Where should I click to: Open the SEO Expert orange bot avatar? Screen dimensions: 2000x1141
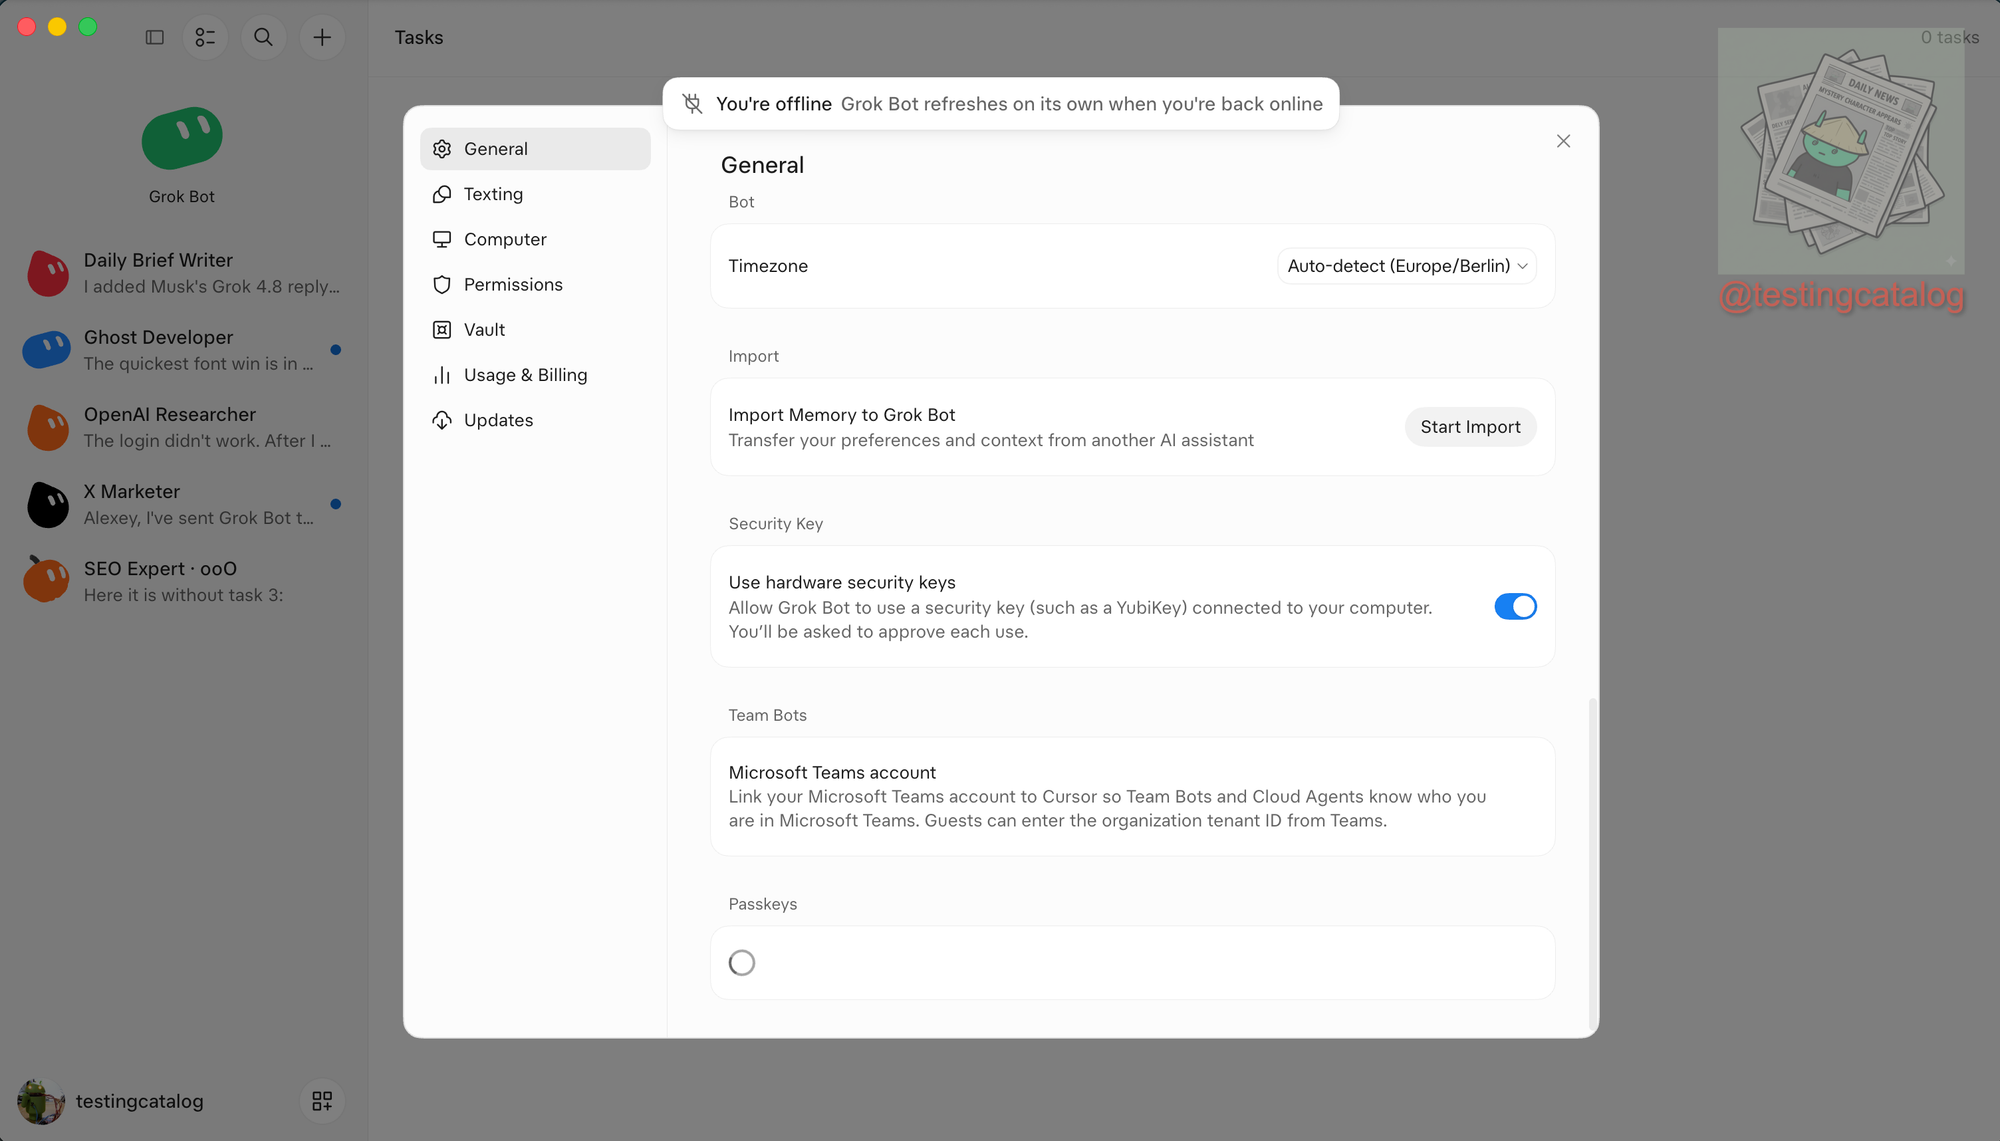coord(47,579)
